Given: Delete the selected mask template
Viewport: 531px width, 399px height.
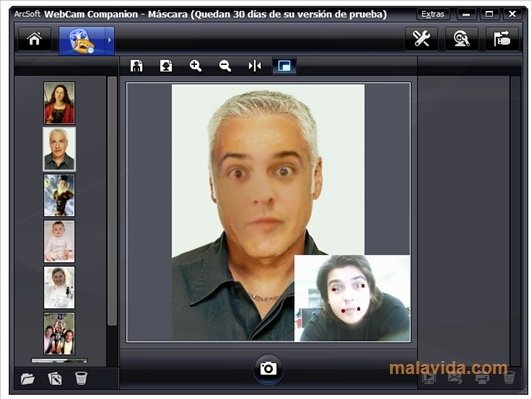Looking at the screenshot, I should (81, 378).
